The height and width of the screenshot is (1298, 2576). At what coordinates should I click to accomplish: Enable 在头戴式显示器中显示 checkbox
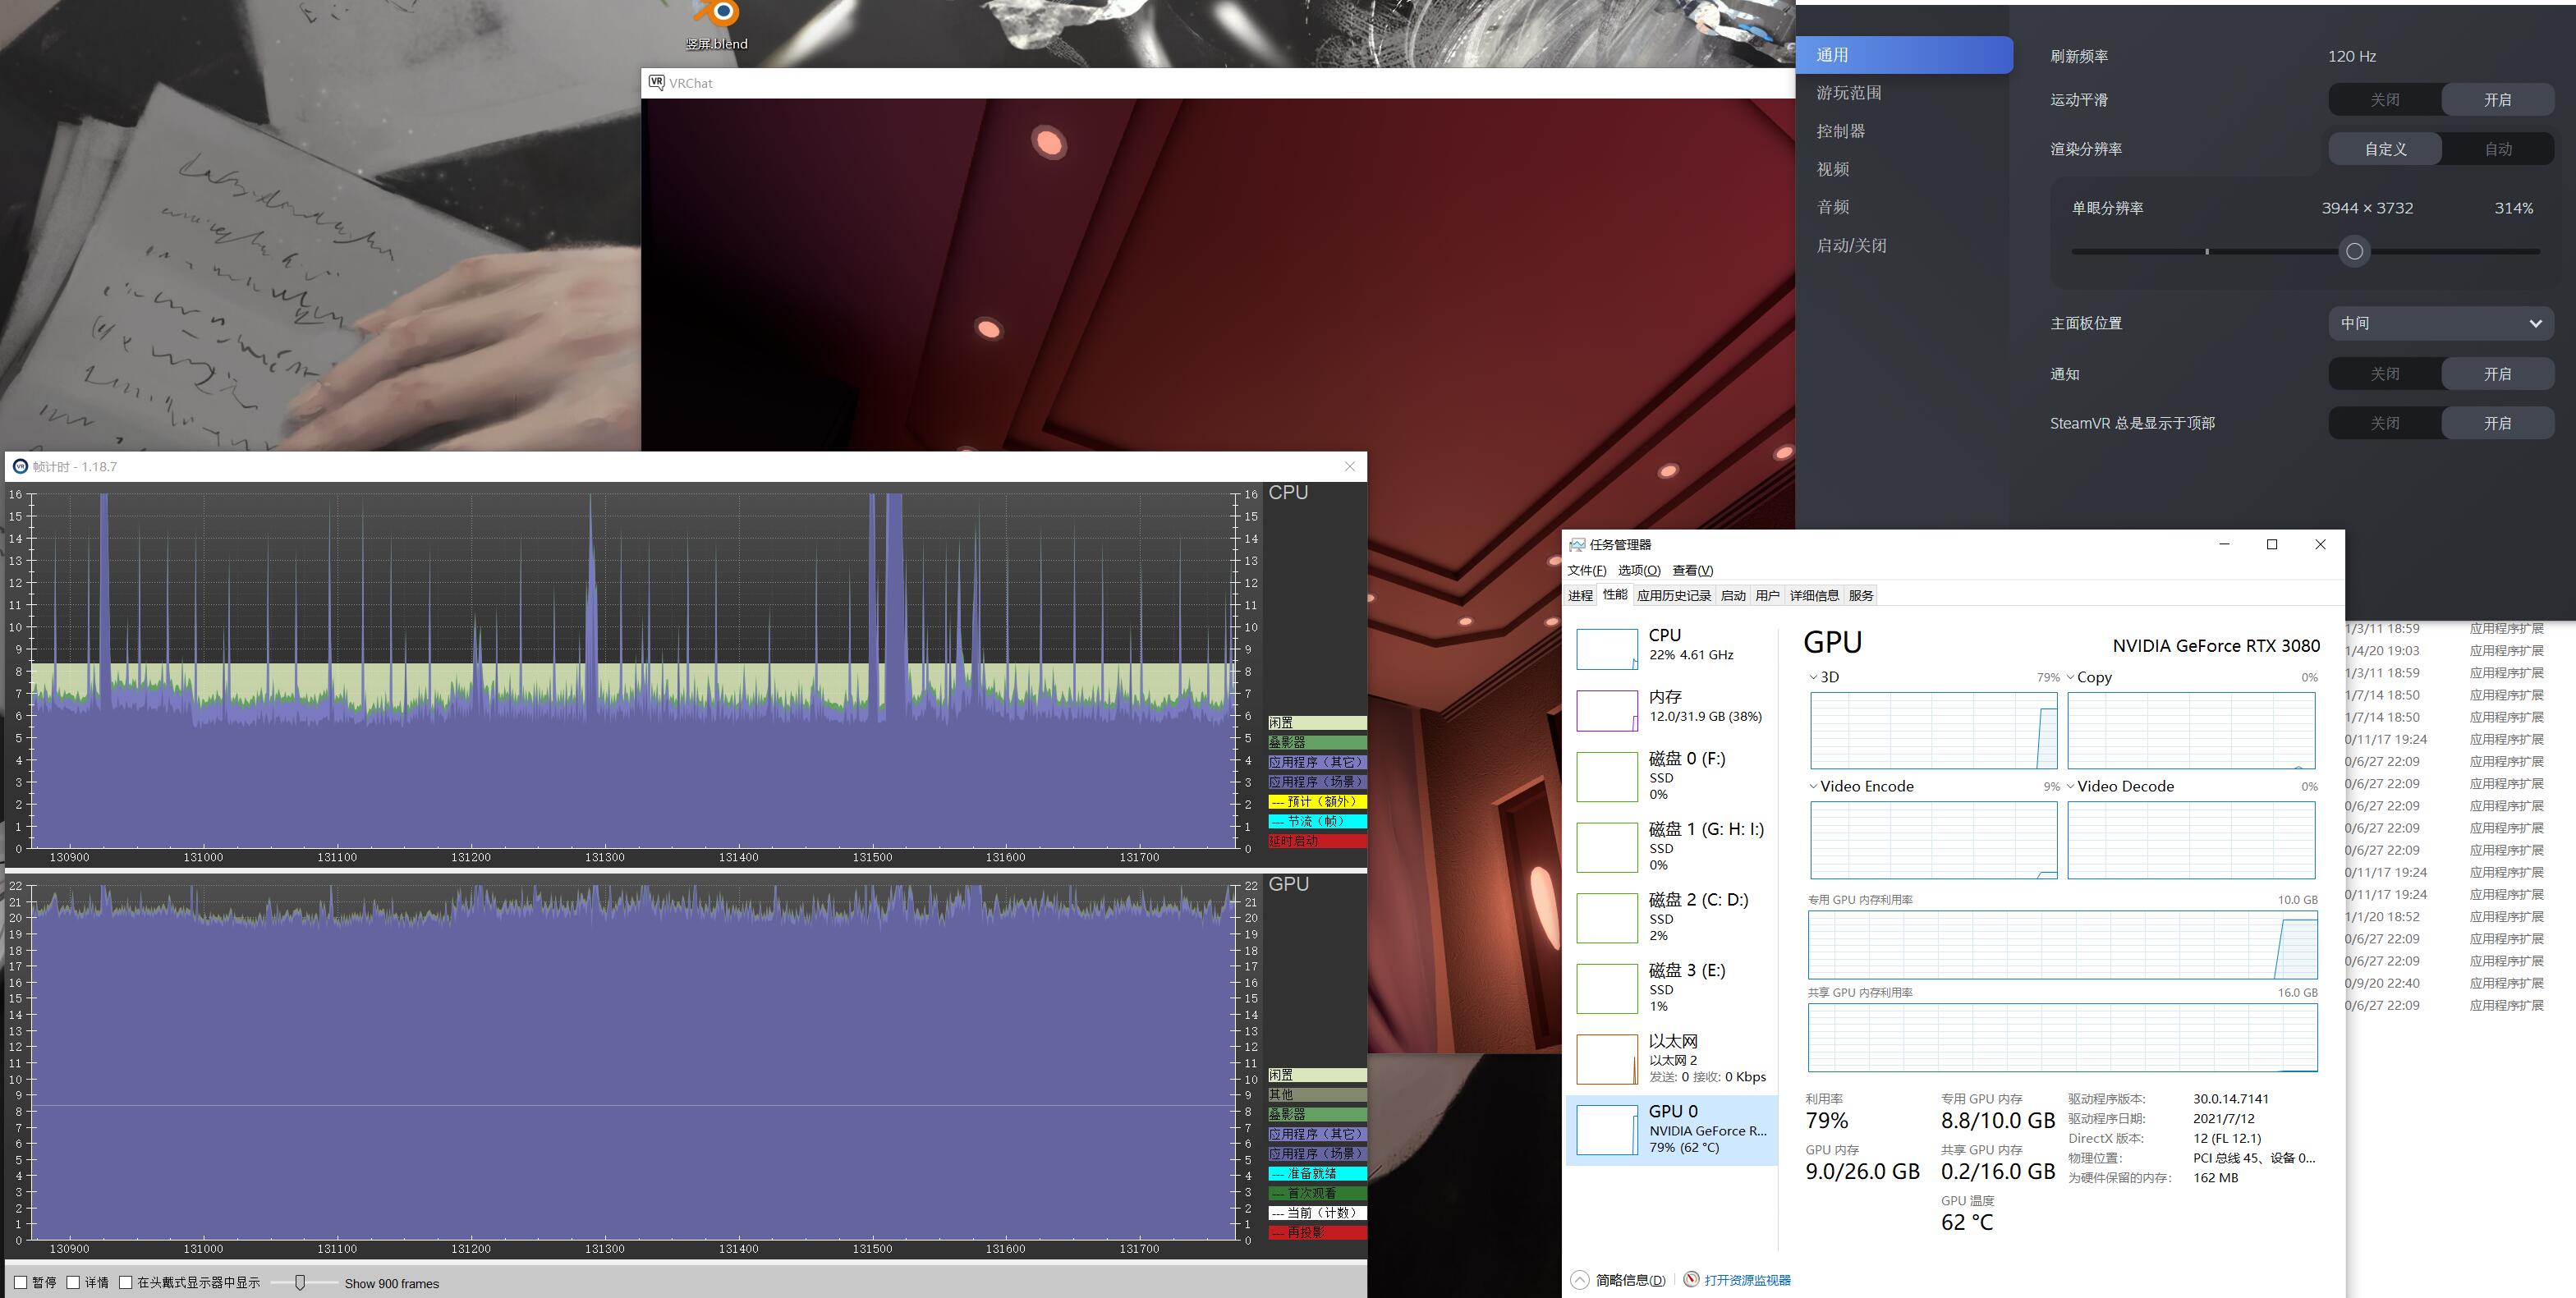(126, 1282)
